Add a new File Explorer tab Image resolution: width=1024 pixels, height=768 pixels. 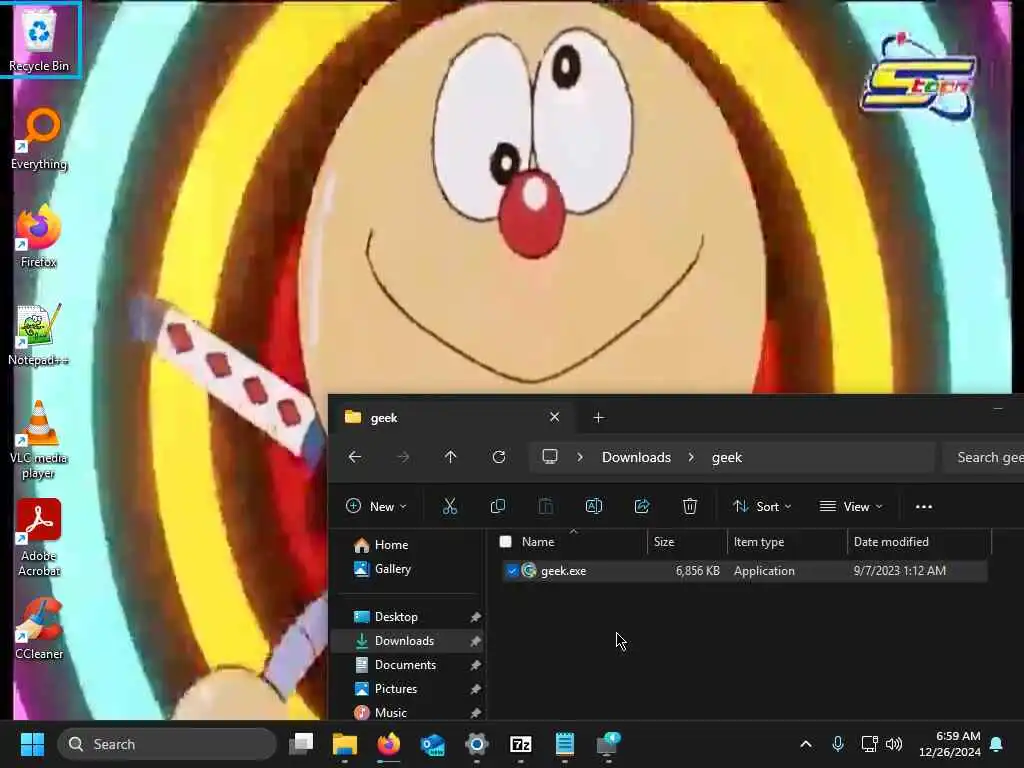click(598, 417)
